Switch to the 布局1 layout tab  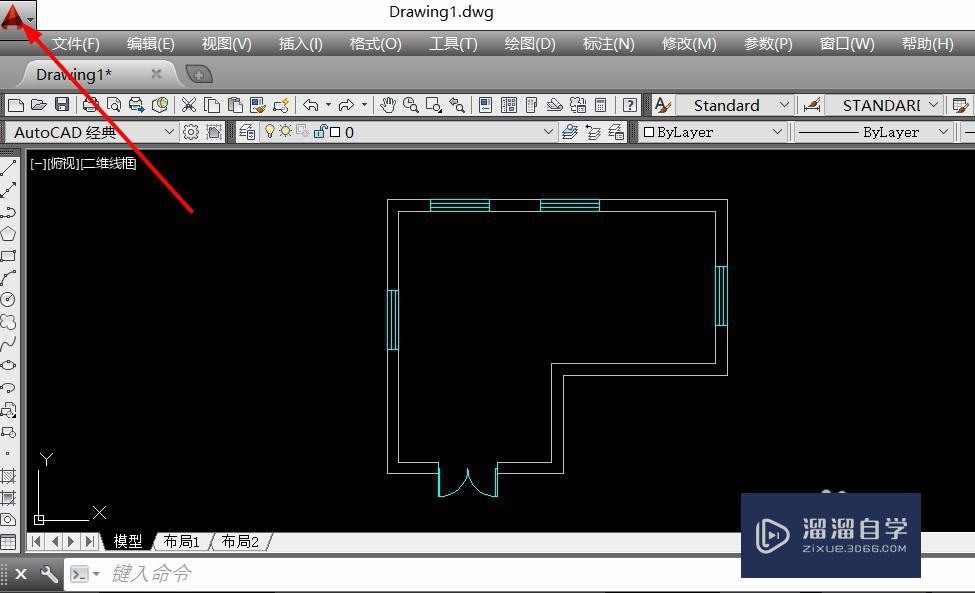coord(181,541)
